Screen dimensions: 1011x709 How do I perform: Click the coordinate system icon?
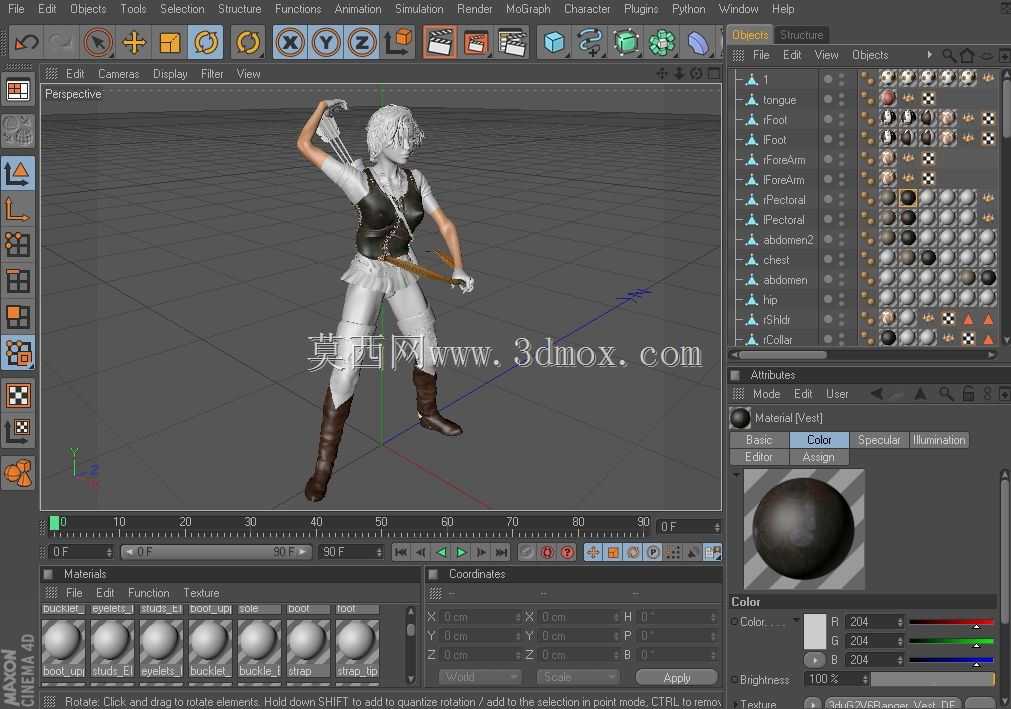pos(398,43)
